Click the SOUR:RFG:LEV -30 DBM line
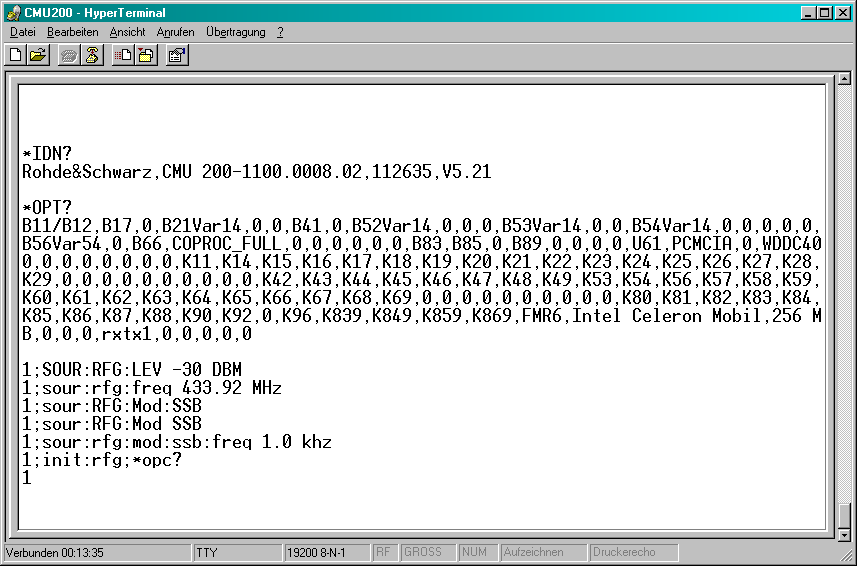 click(132, 370)
